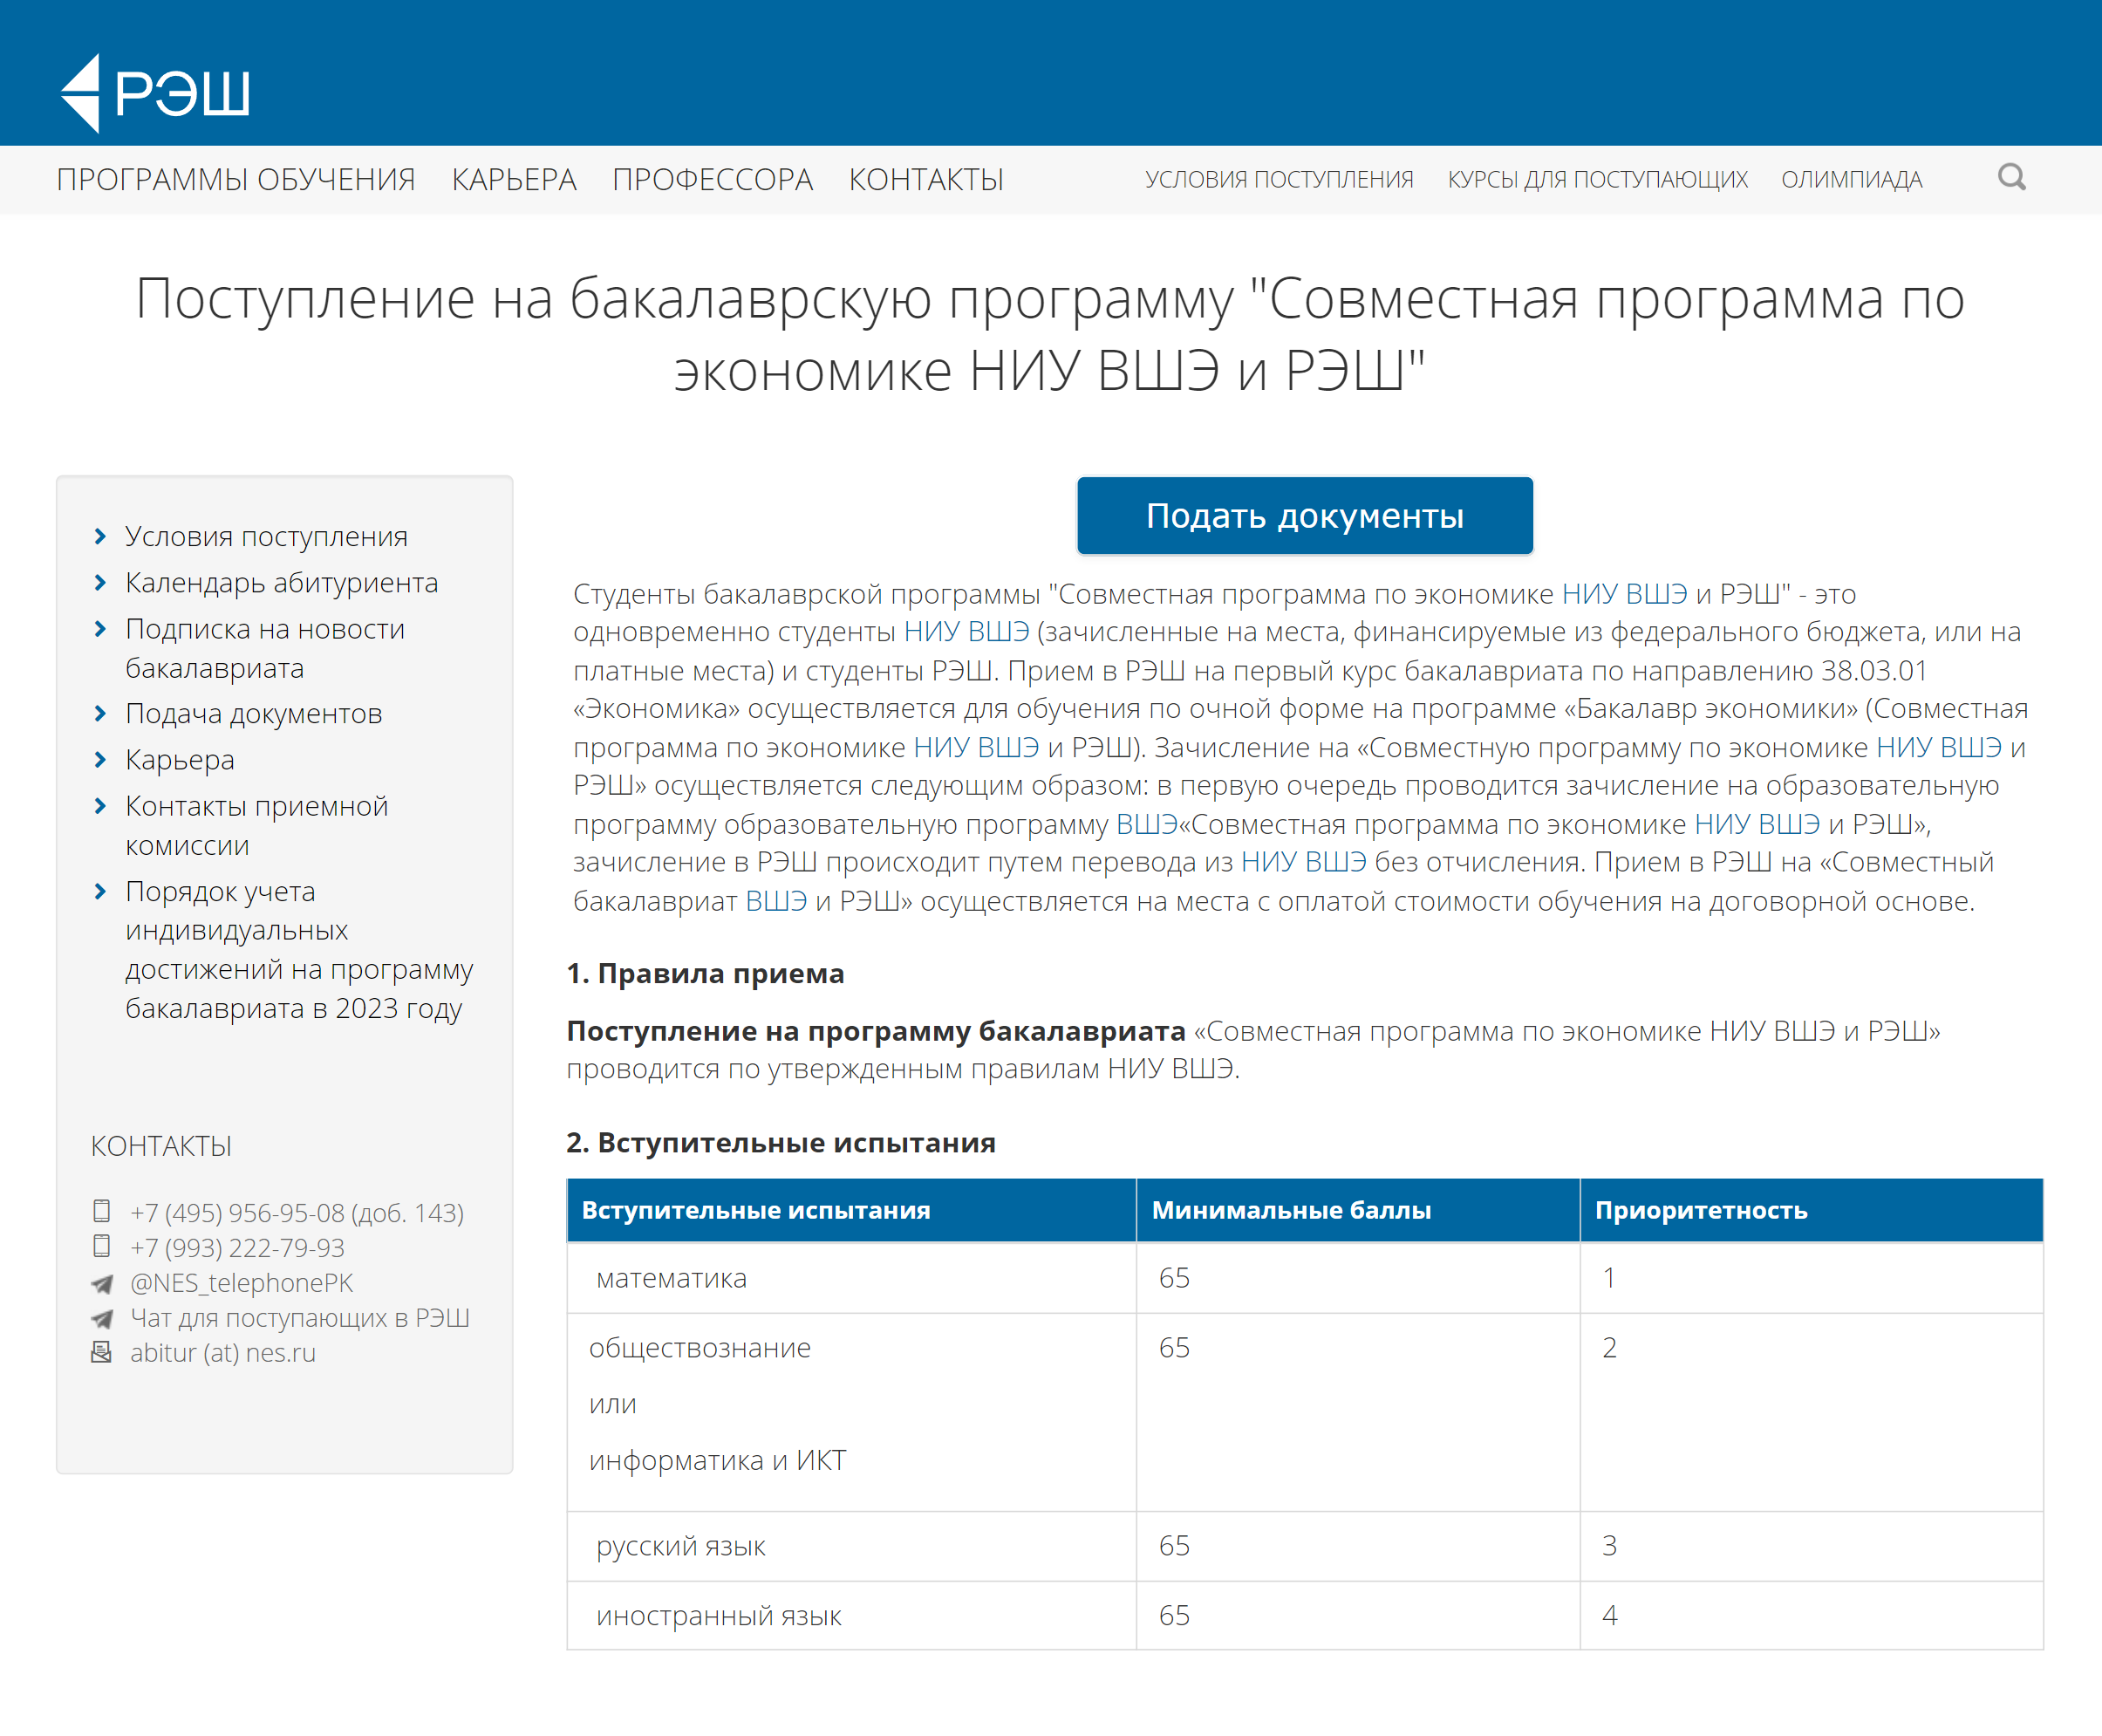Screen dimensions: 2102x1736
Task: Click the envelope icon beside abitur (at) nes.ru
Action: tap(101, 1352)
